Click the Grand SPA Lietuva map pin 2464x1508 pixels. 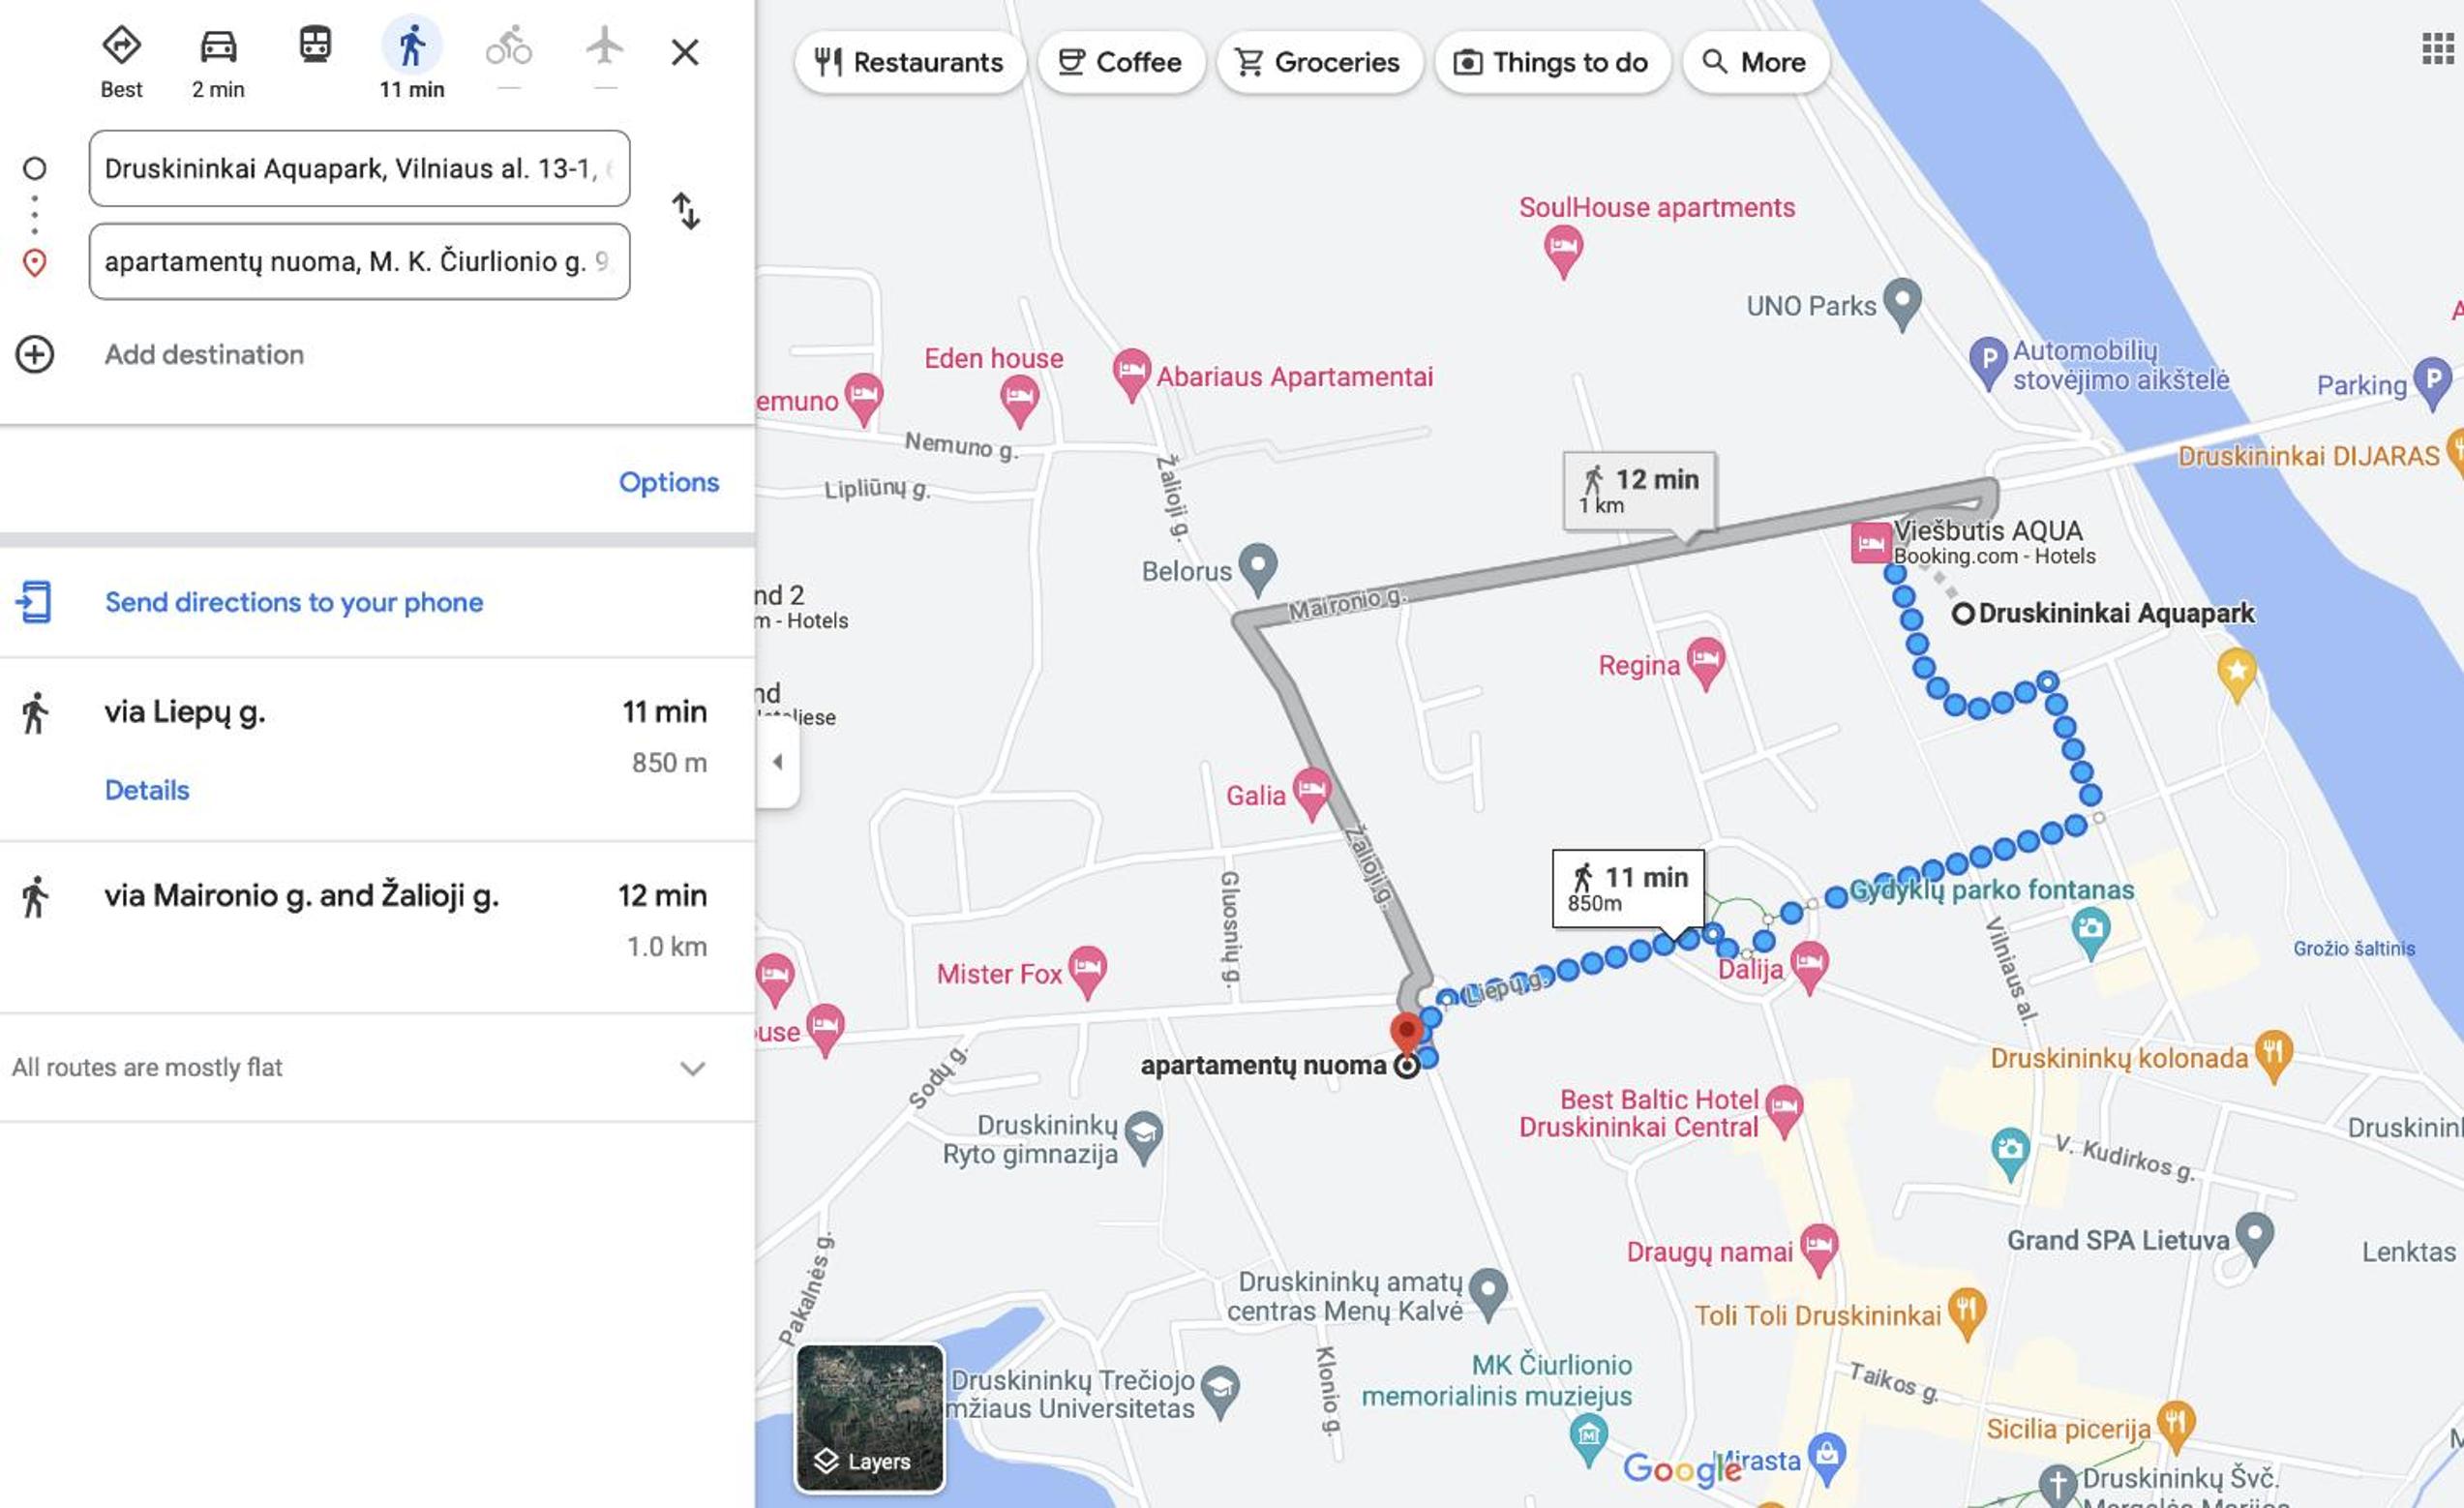pyautogui.click(x=2255, y=1237)
